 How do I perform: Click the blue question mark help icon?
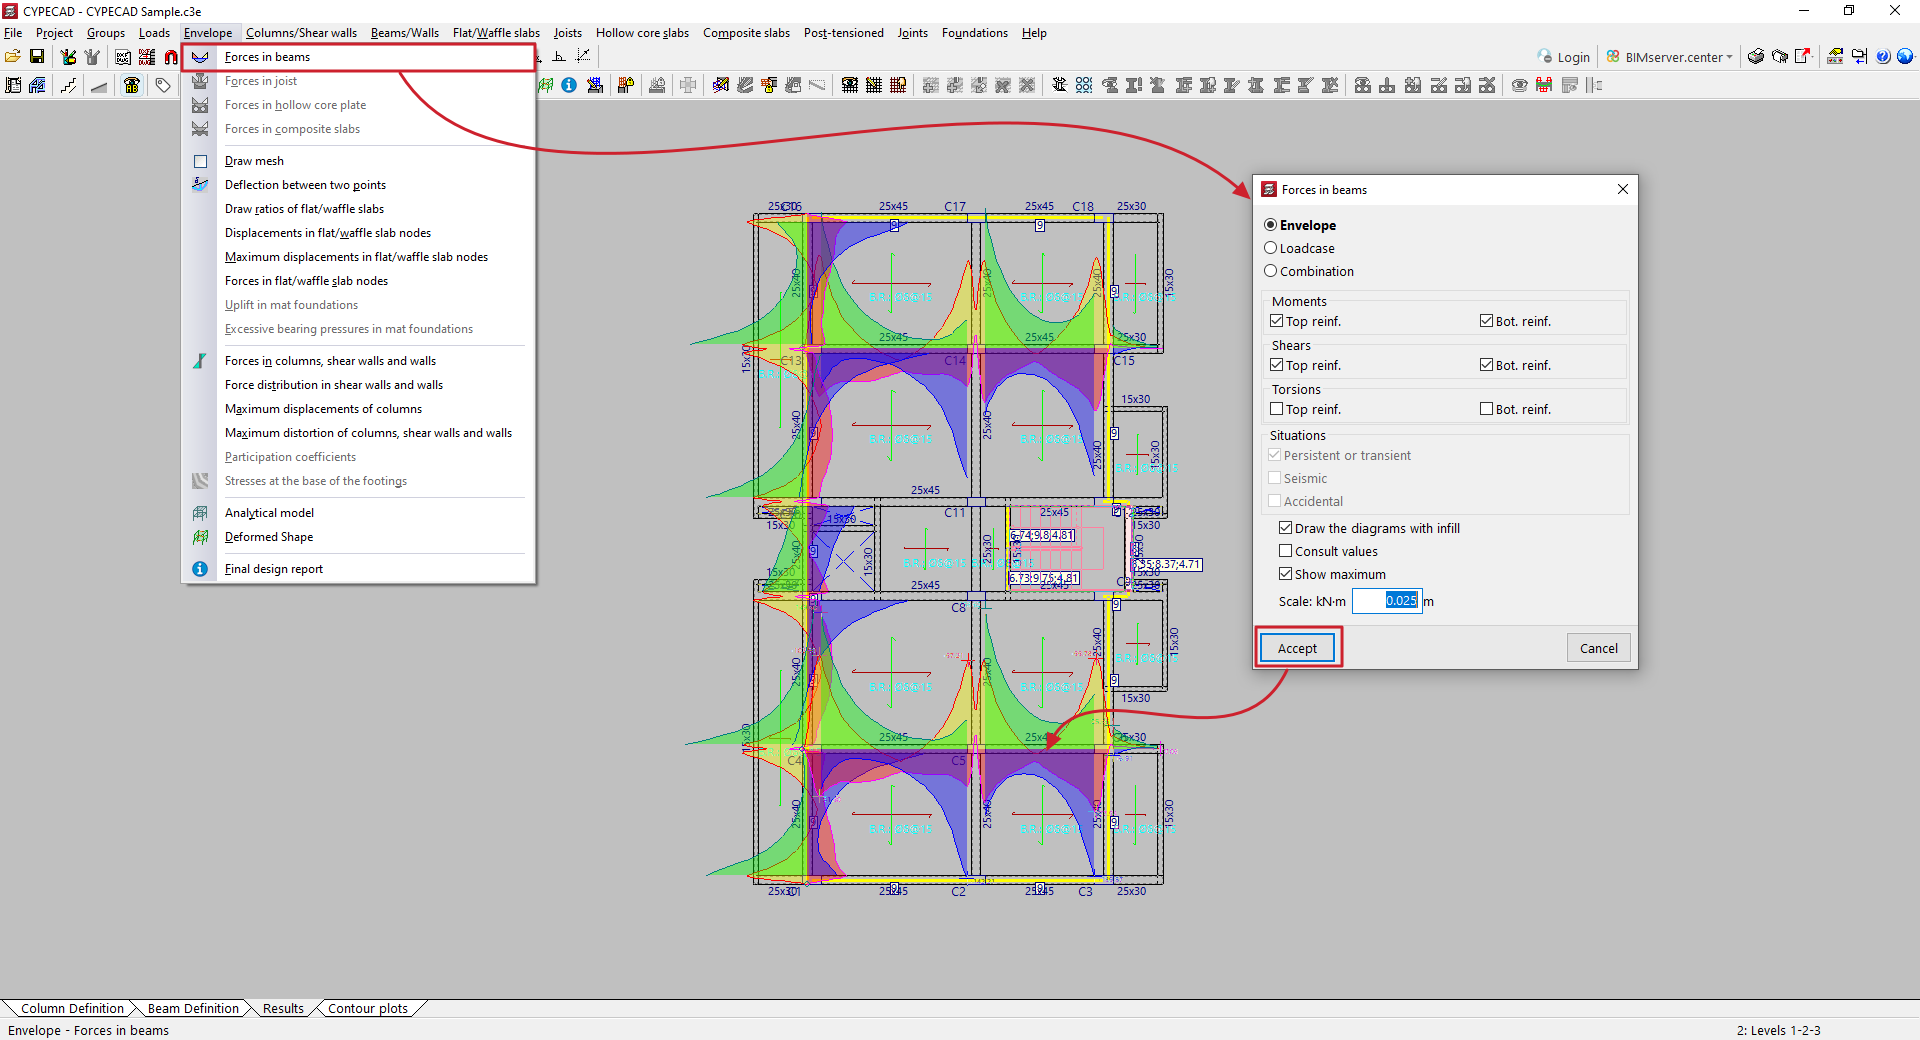(1883, 57)
